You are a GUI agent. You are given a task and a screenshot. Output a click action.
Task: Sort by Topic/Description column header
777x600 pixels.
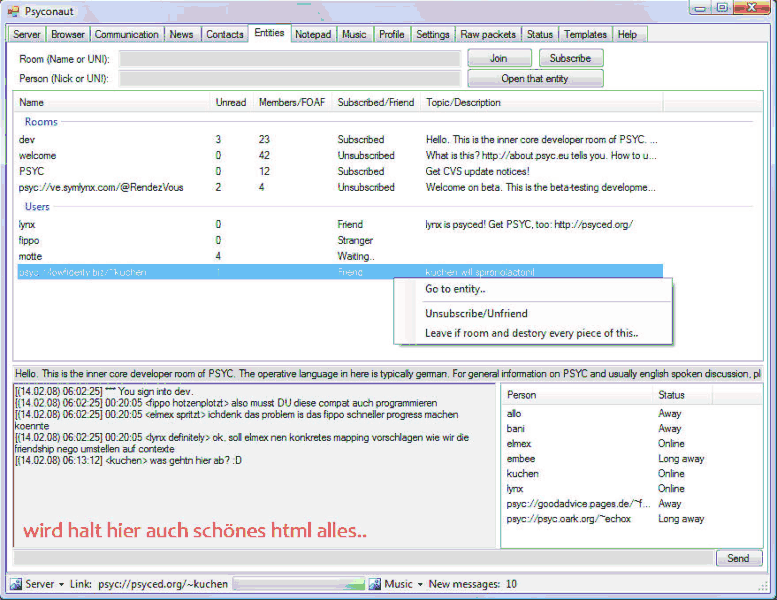(542, 103)
